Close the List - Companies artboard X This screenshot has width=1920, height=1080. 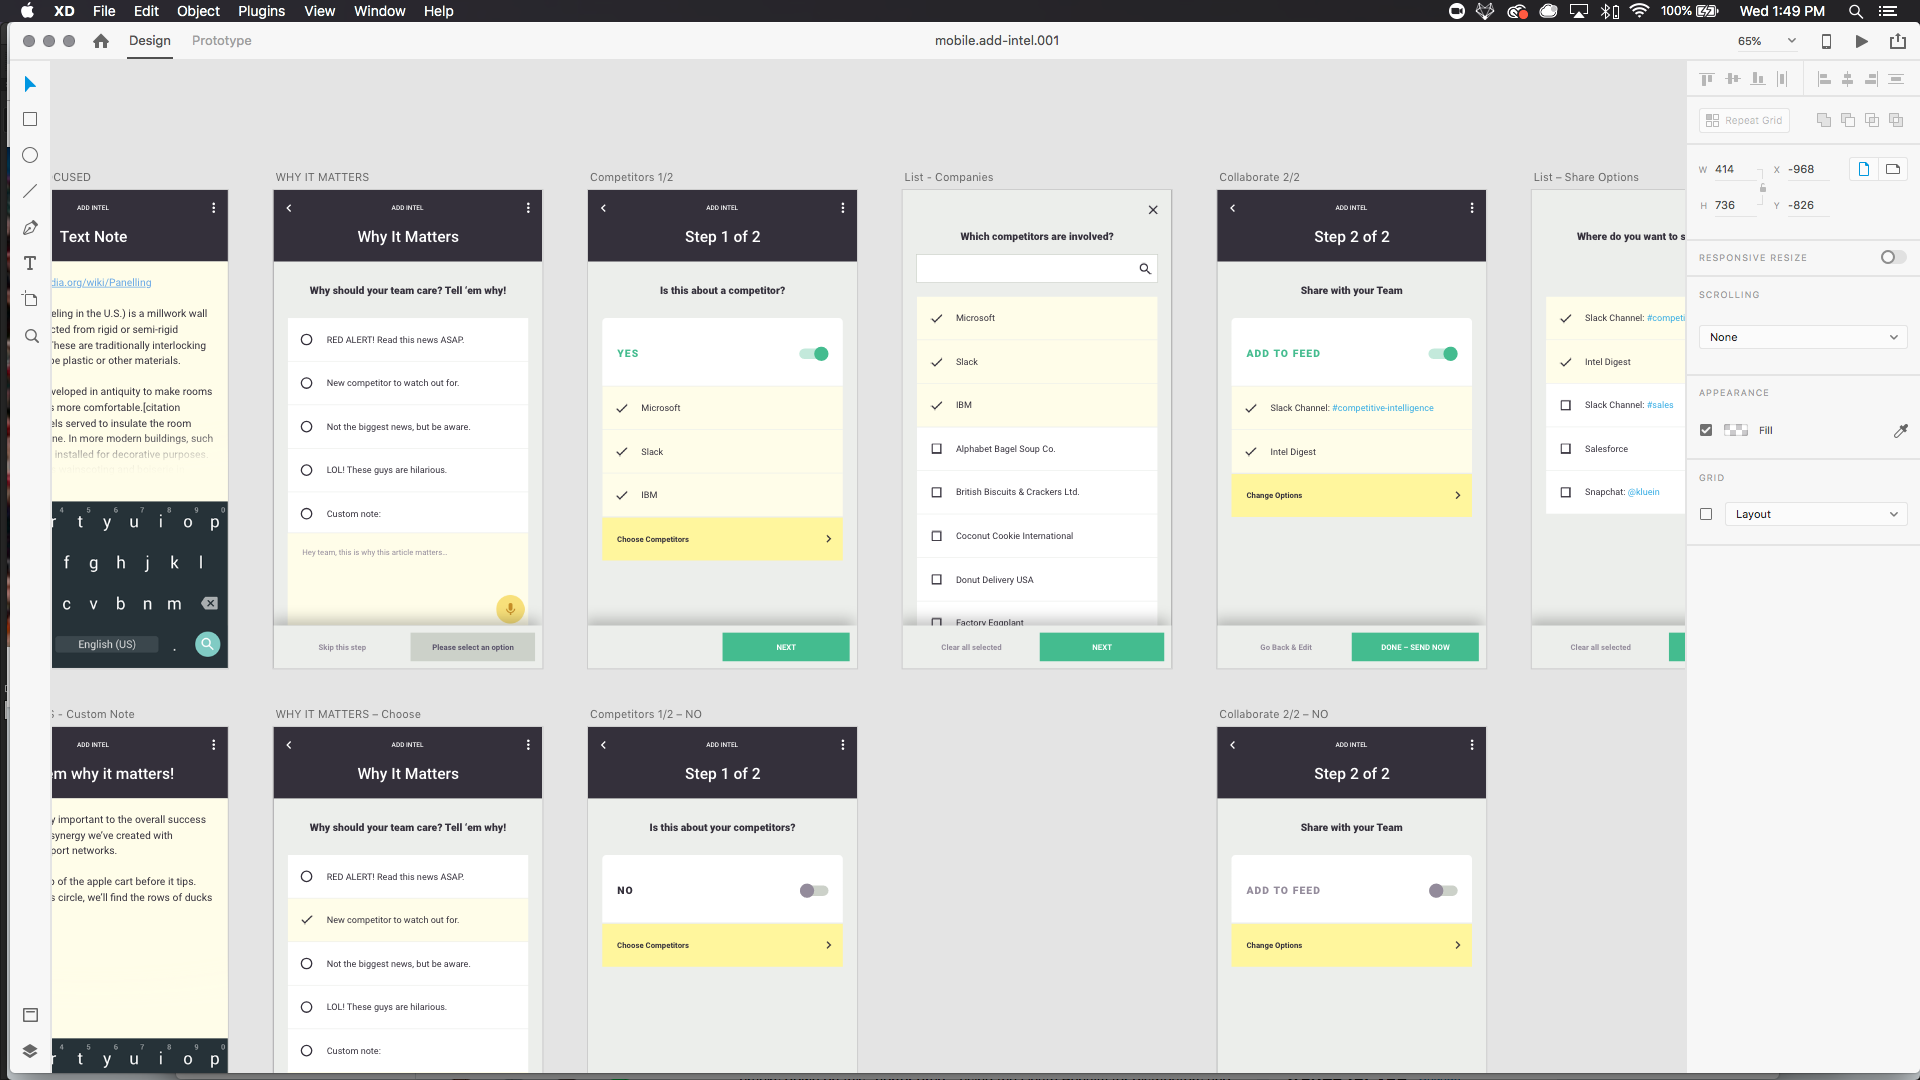[x=1153, y=210]
